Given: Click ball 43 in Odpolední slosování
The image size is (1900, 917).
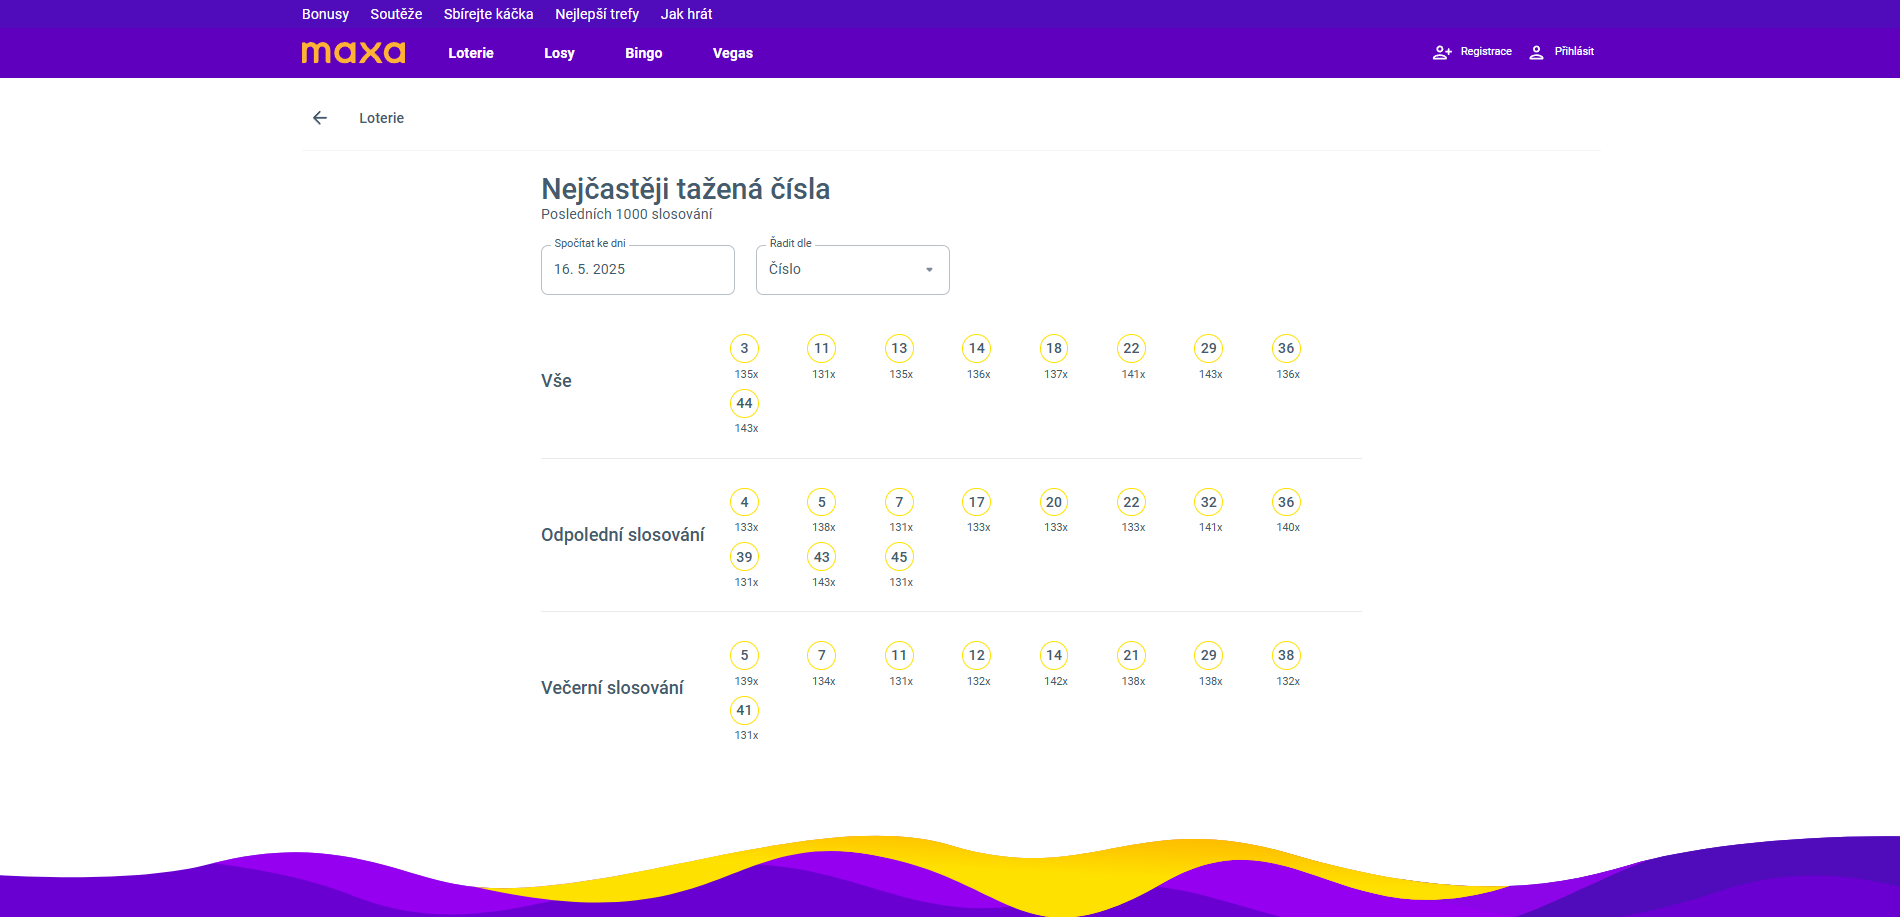Looking at the screenshot, I should coord(822,557).
